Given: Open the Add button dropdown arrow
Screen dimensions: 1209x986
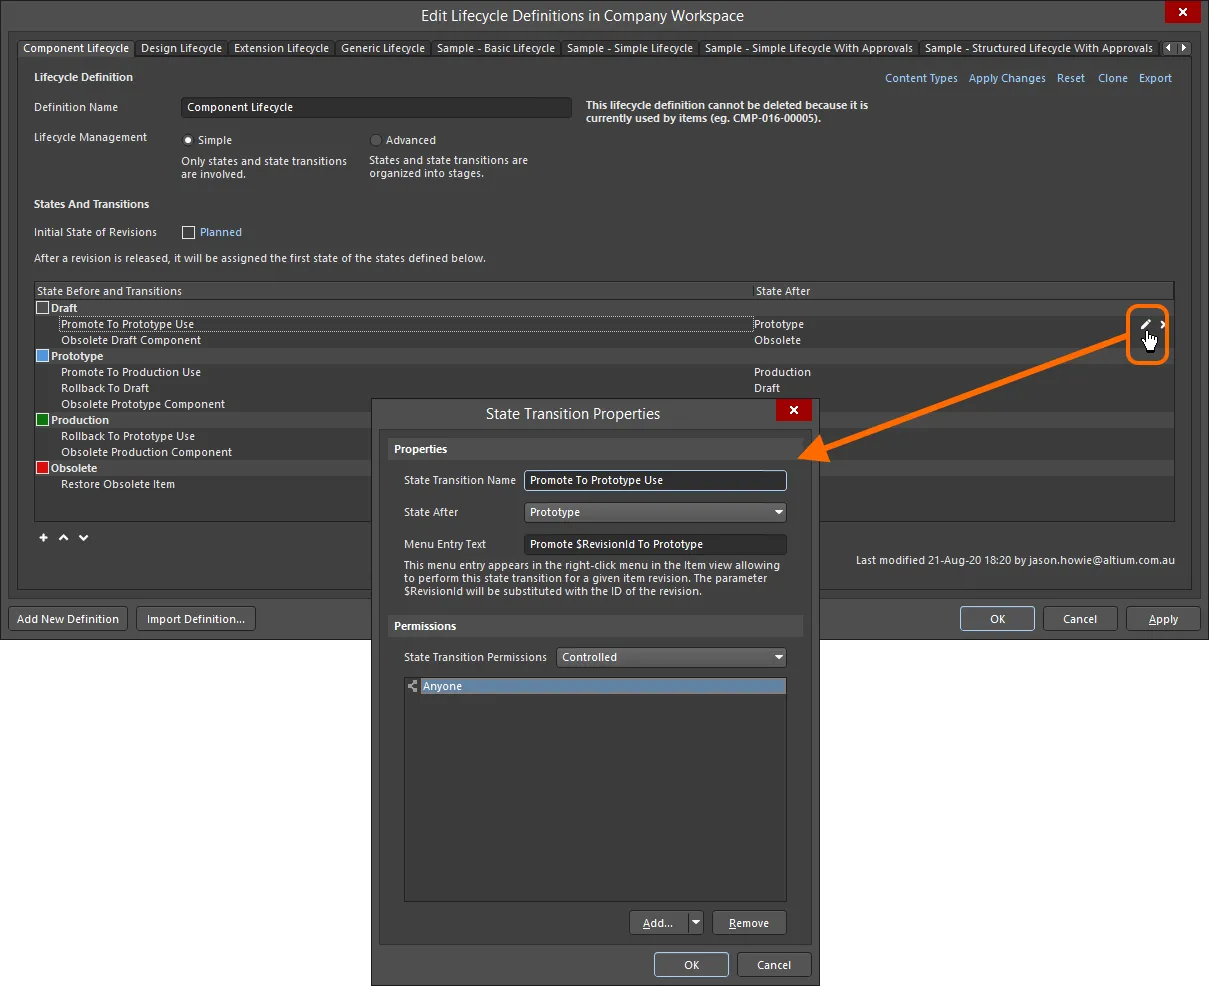Looking at the screenshot, I should pyautogui.click(x=696, y=923).
